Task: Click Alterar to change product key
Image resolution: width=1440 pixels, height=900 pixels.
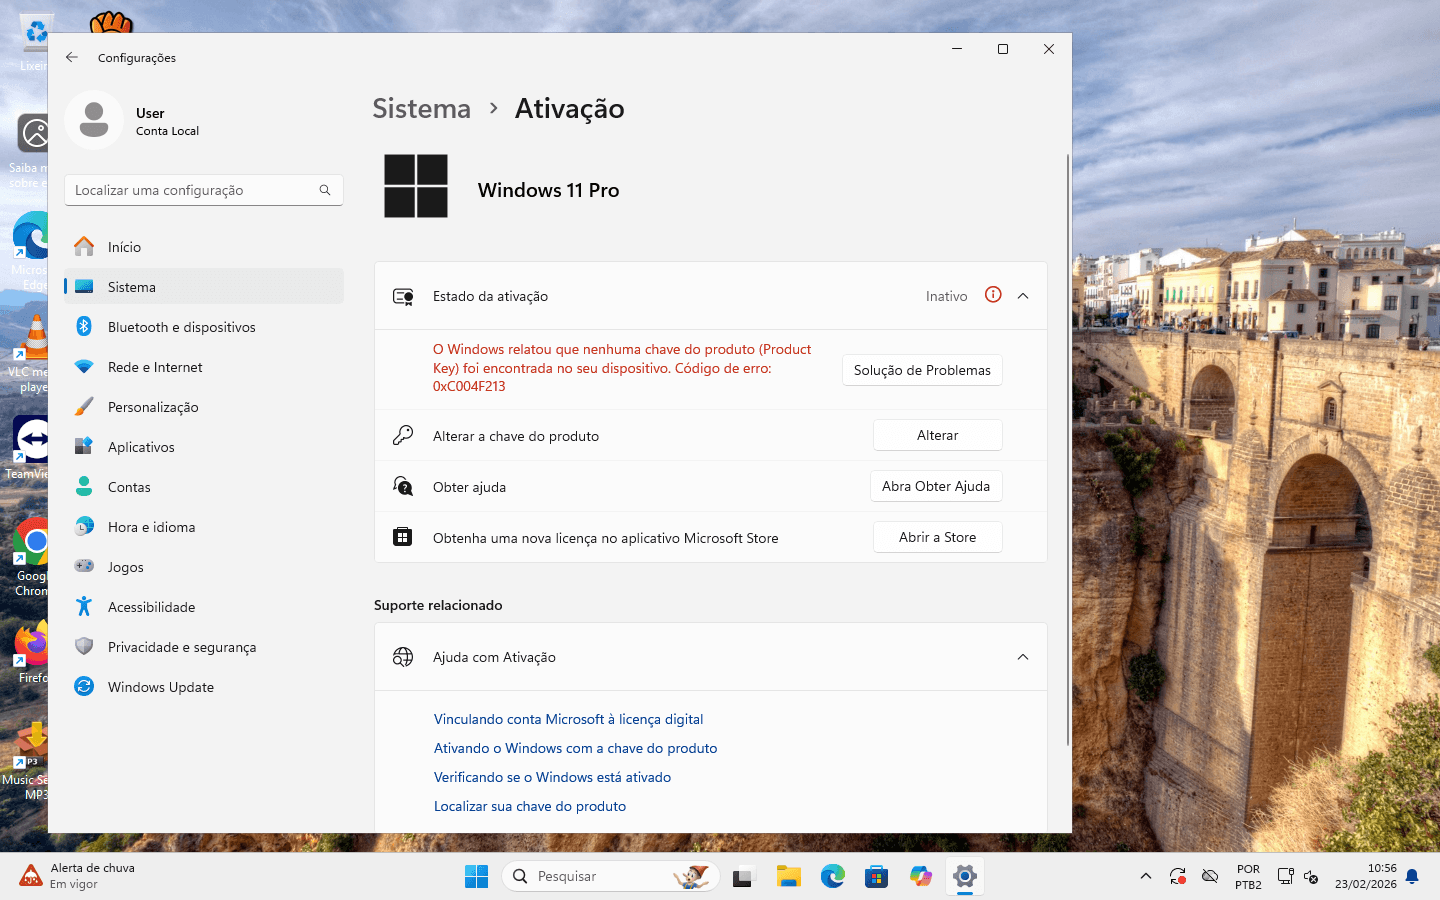Action: point(938,435)
